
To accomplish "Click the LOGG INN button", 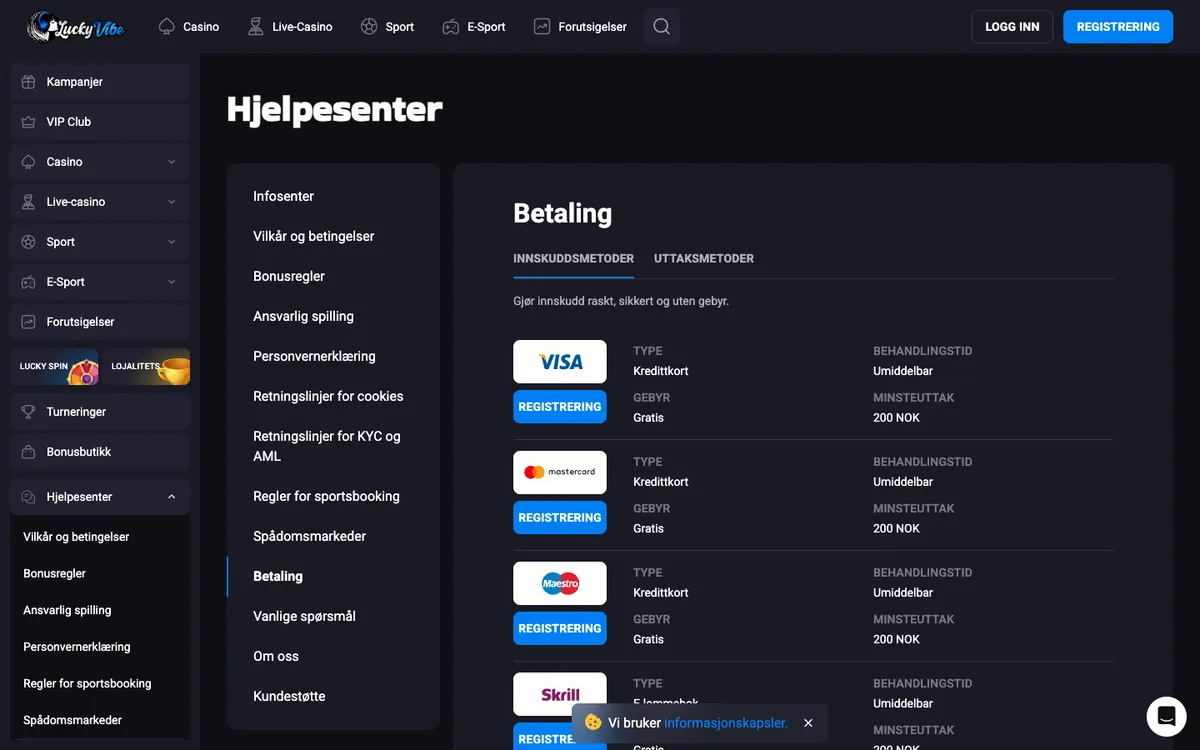I will (x=1012, y=27).
